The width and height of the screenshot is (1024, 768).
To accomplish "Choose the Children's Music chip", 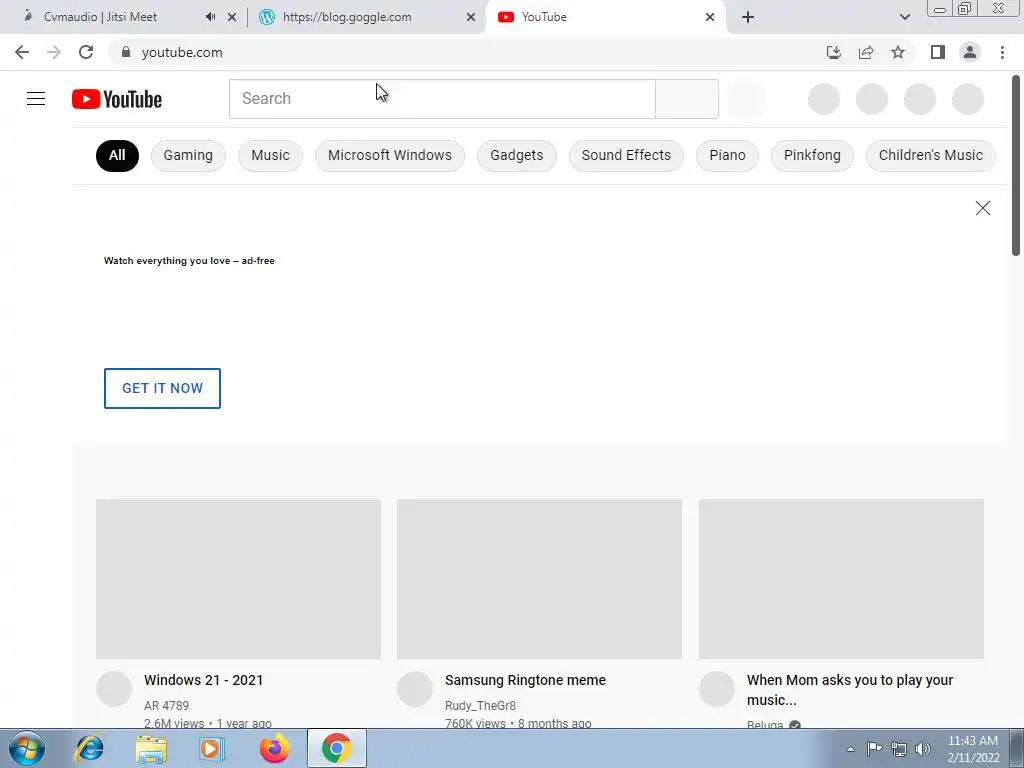I will point(931,155).
